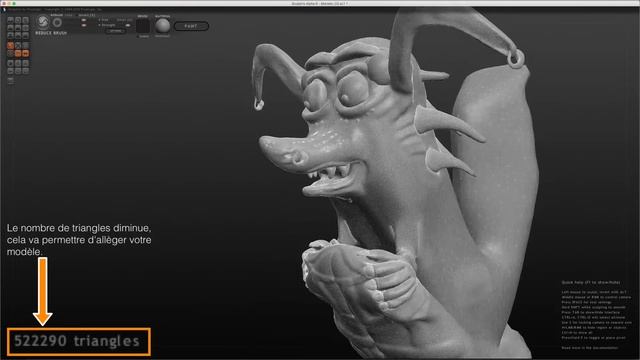Click the Open file icon
This screenshot has width=640, height=360.
point(11,71)
